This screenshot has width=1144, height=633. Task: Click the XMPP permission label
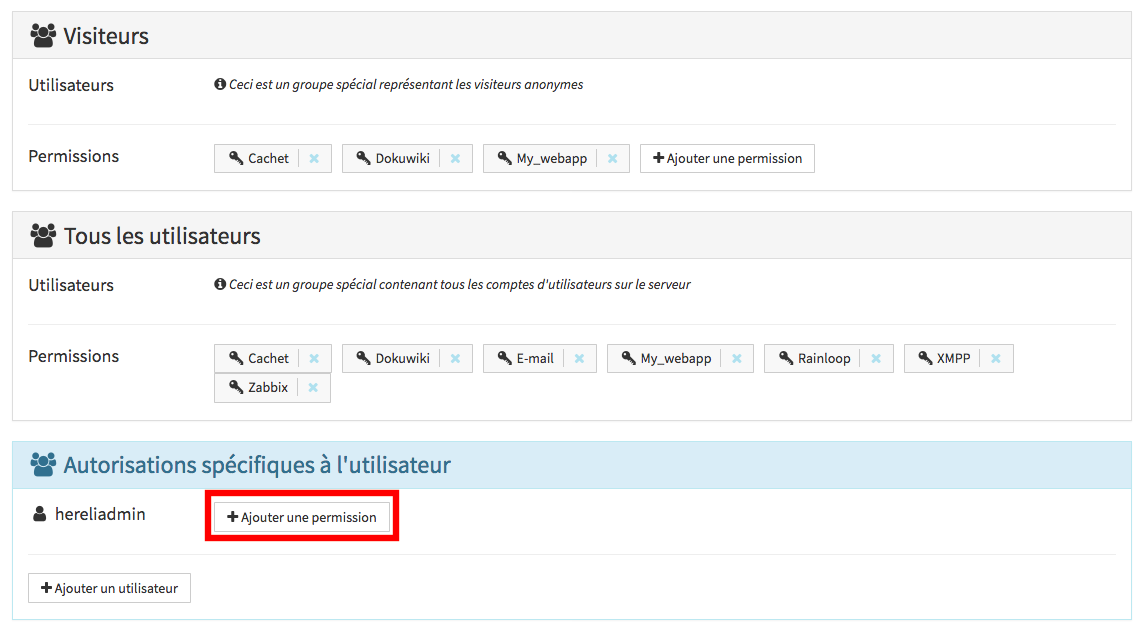click(944, 359)
